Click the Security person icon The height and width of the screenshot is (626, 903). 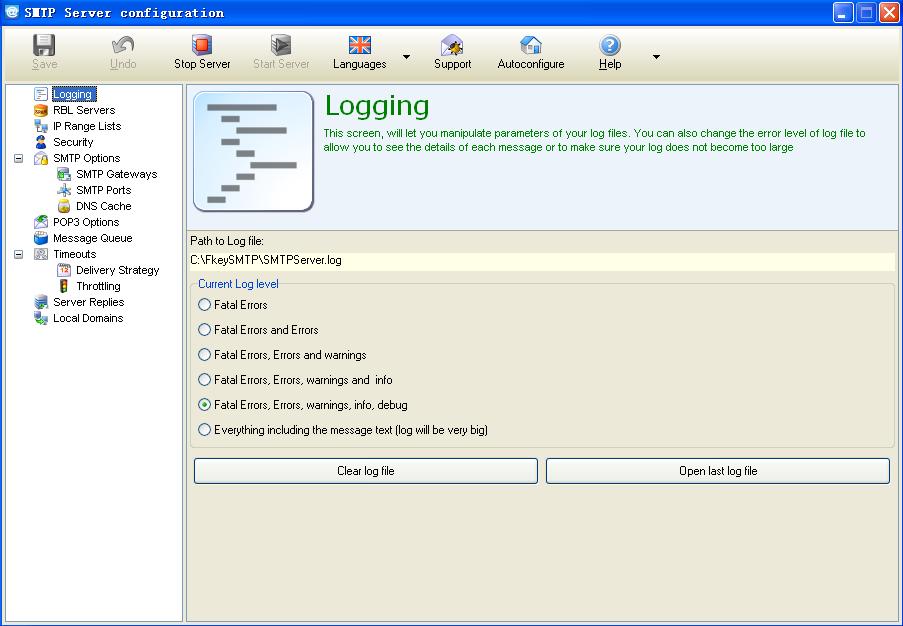40,142
